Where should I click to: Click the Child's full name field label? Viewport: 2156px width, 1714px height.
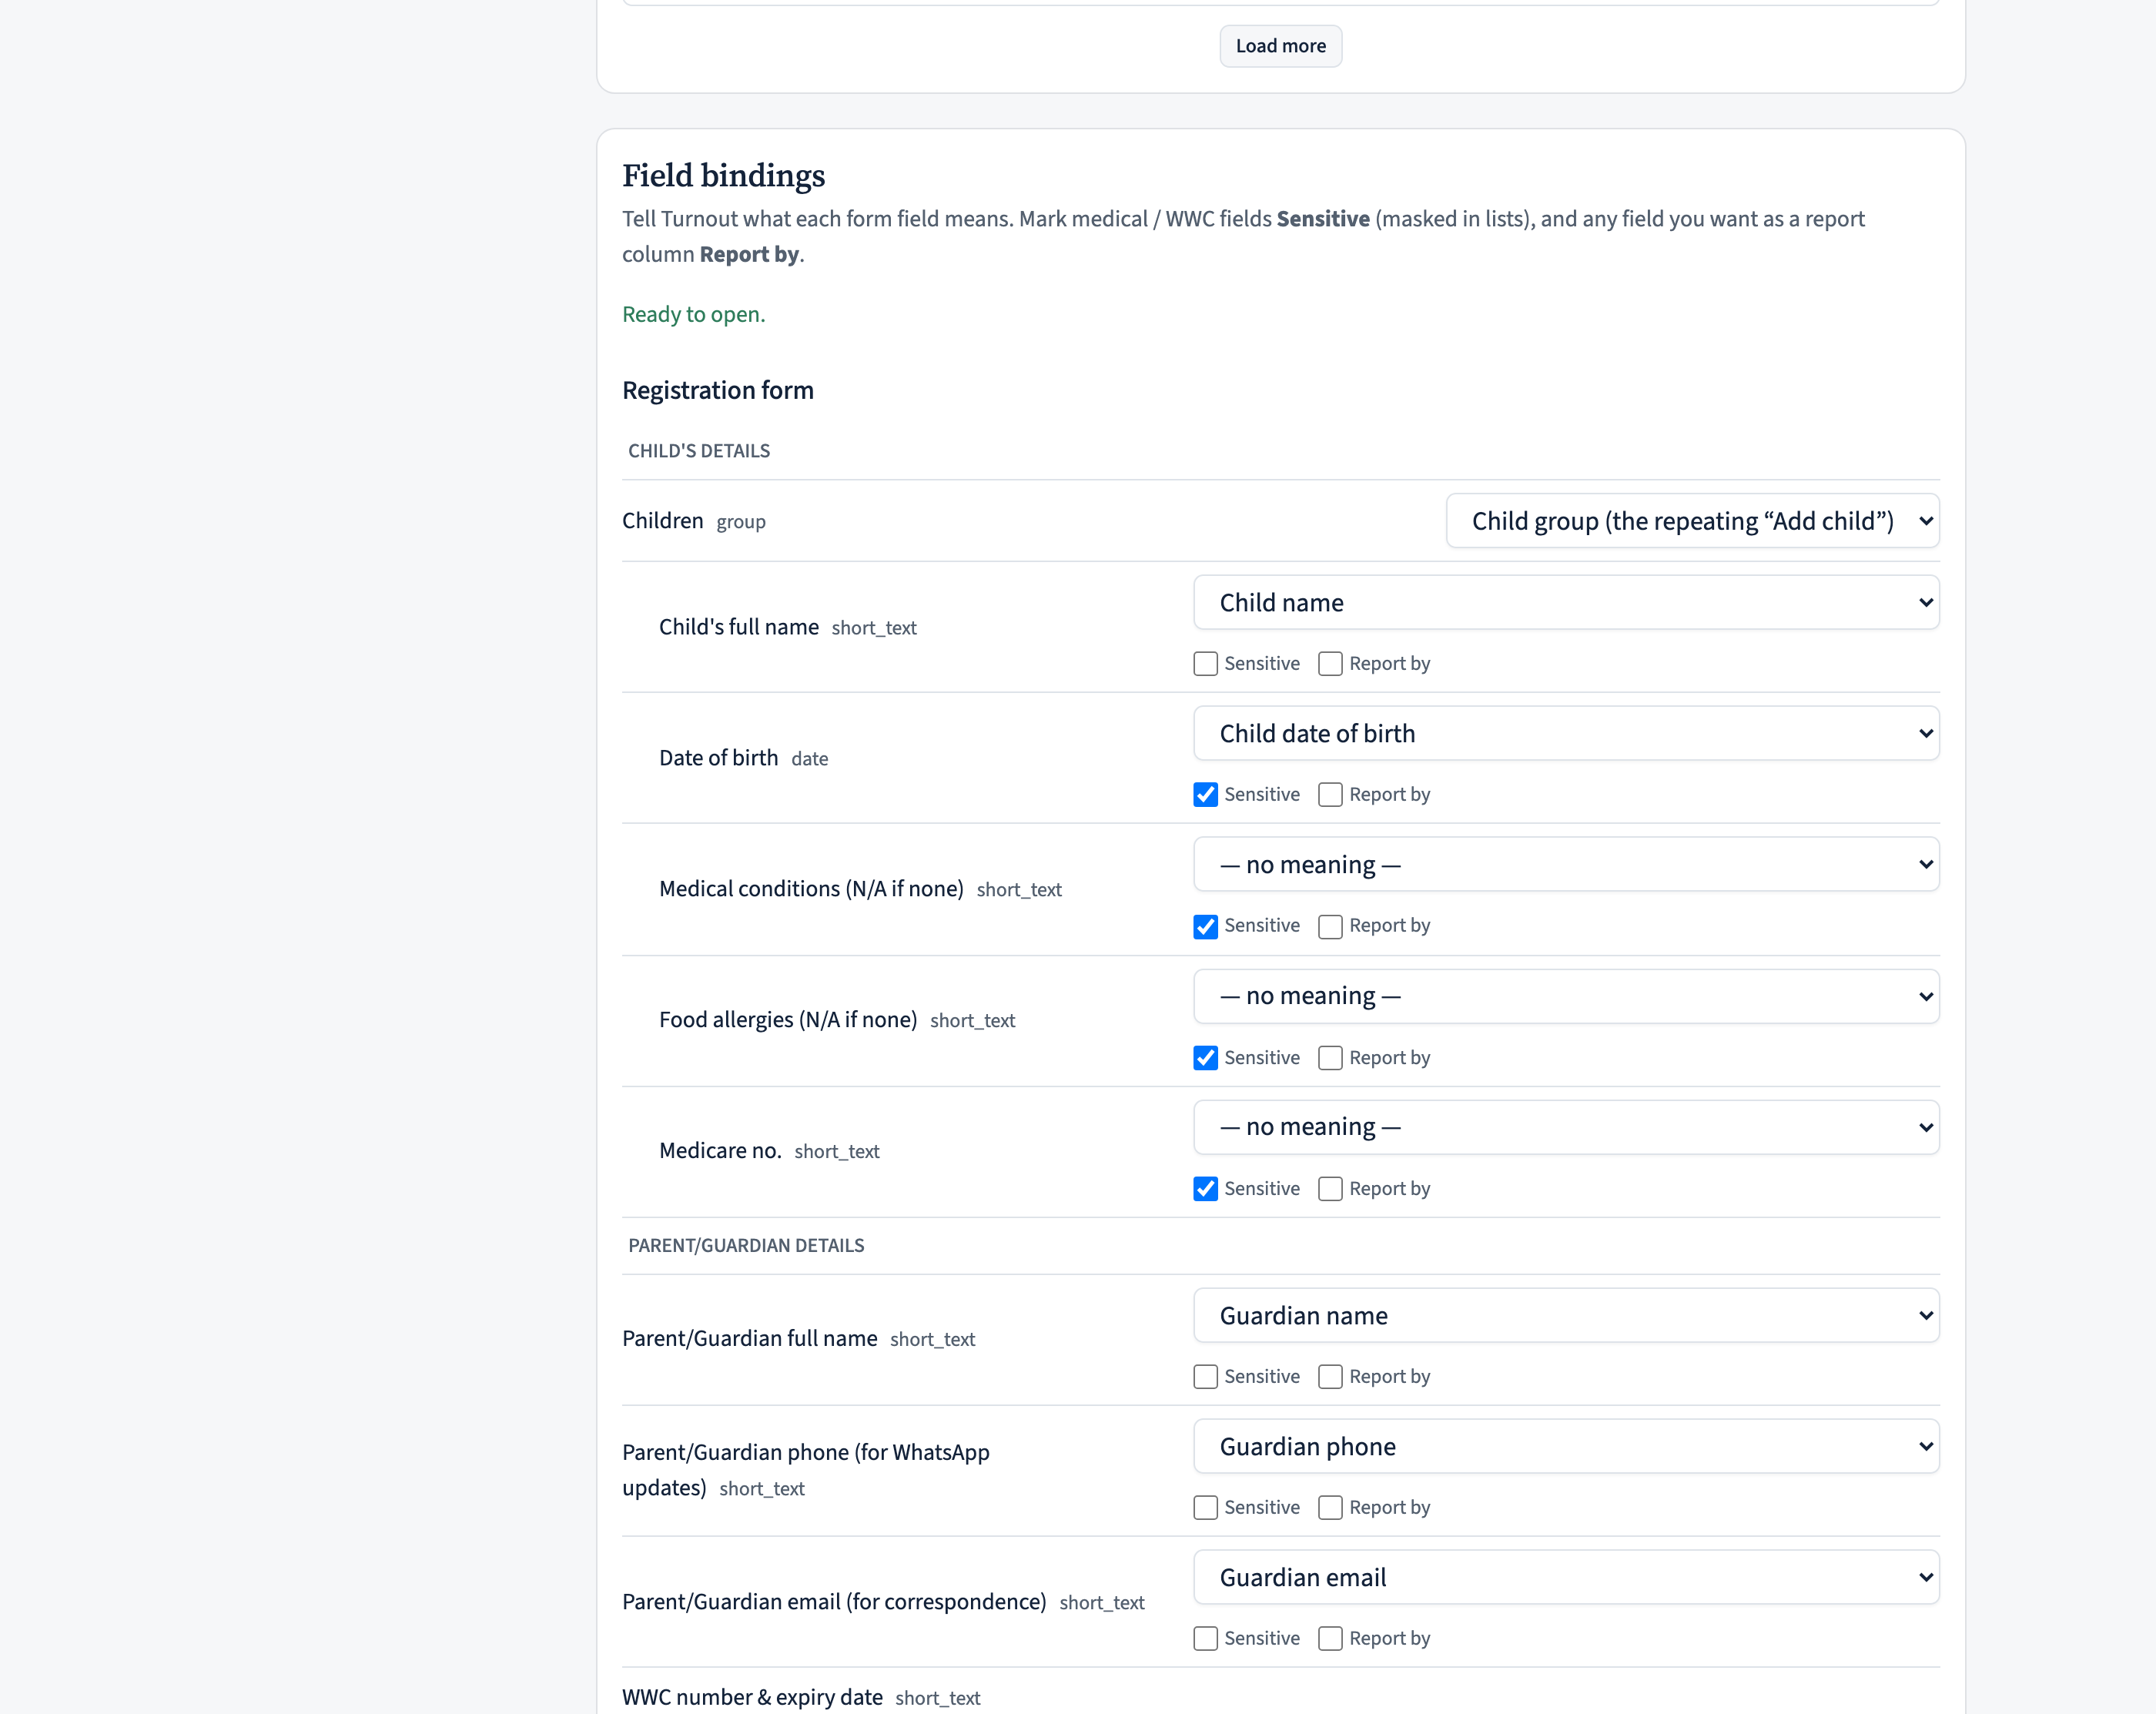738,627
